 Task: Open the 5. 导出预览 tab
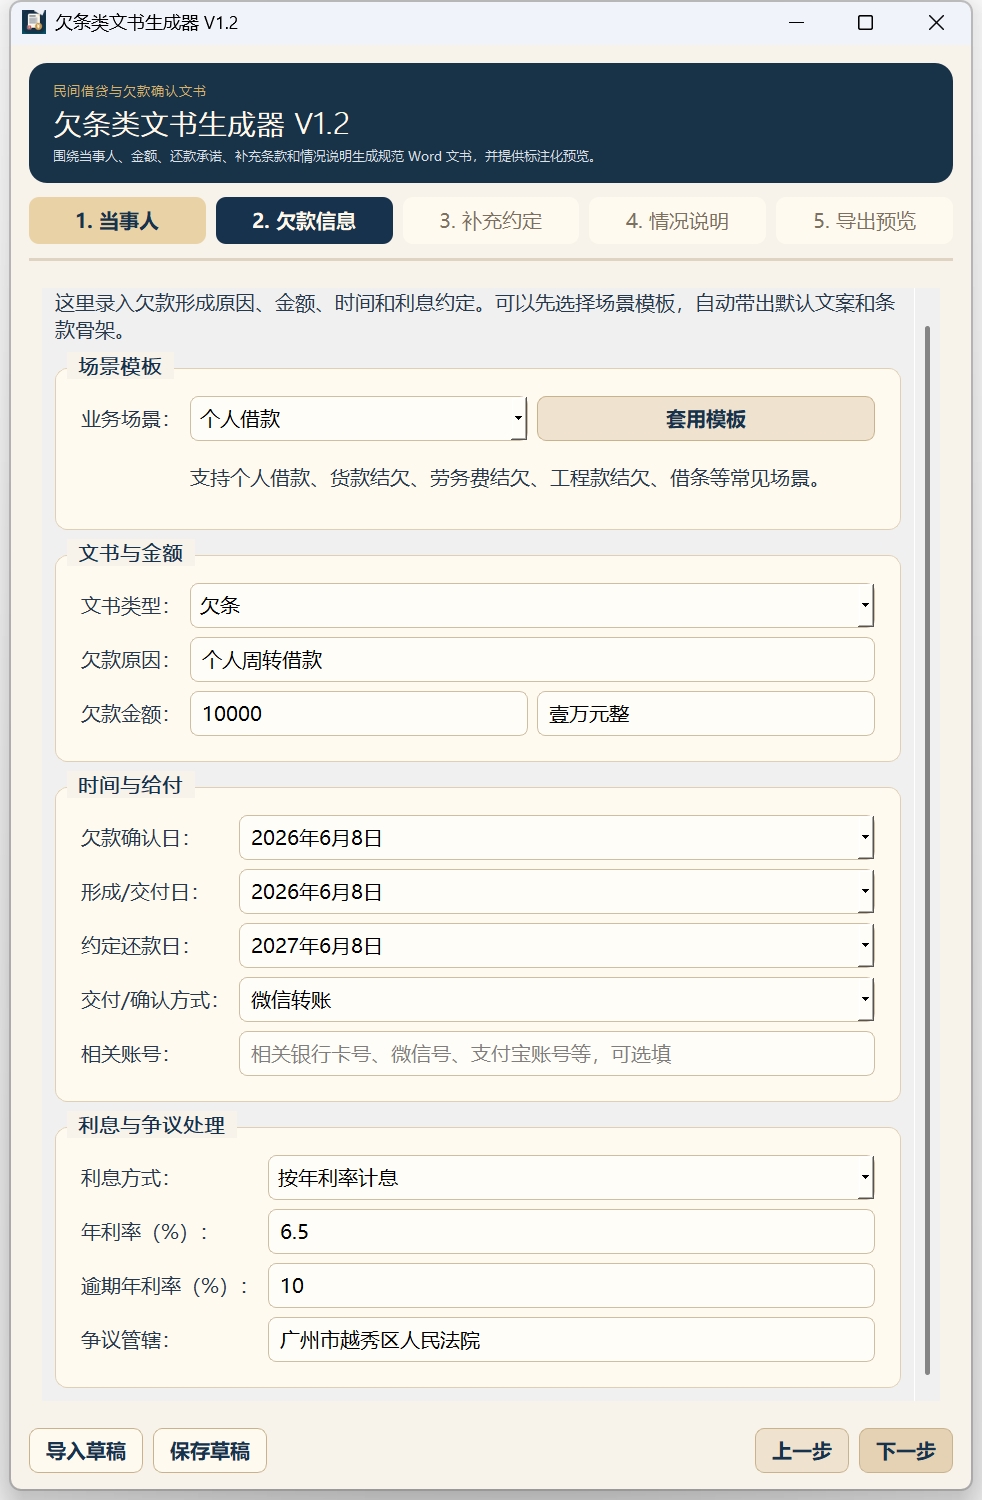(864, 221)
